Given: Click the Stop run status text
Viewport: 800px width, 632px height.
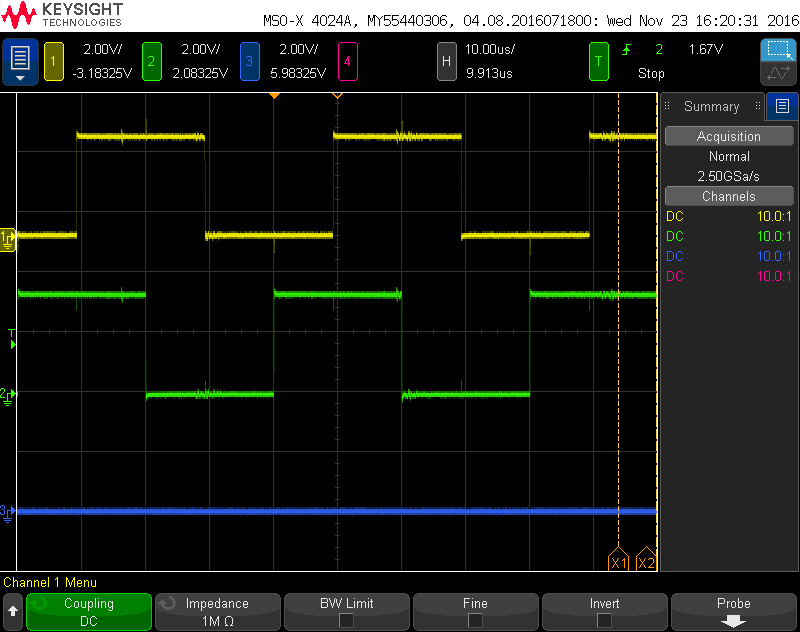Looking at the screenshot, I should click(651, 73).
